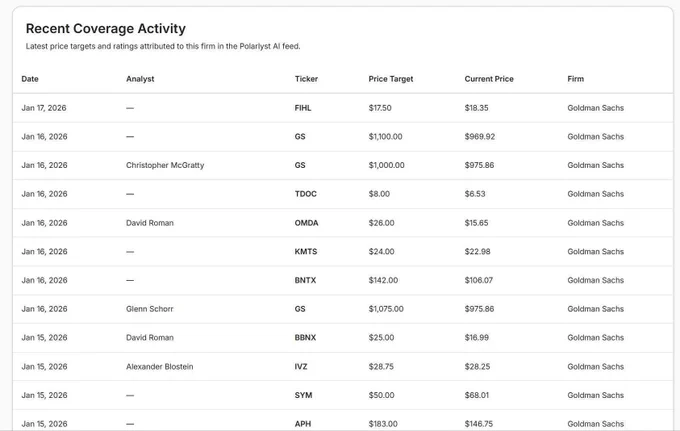Image resolution: width=680 pixels, height=431 pixels.
Task: Click current price $16.99
Action: click(477, 337)
